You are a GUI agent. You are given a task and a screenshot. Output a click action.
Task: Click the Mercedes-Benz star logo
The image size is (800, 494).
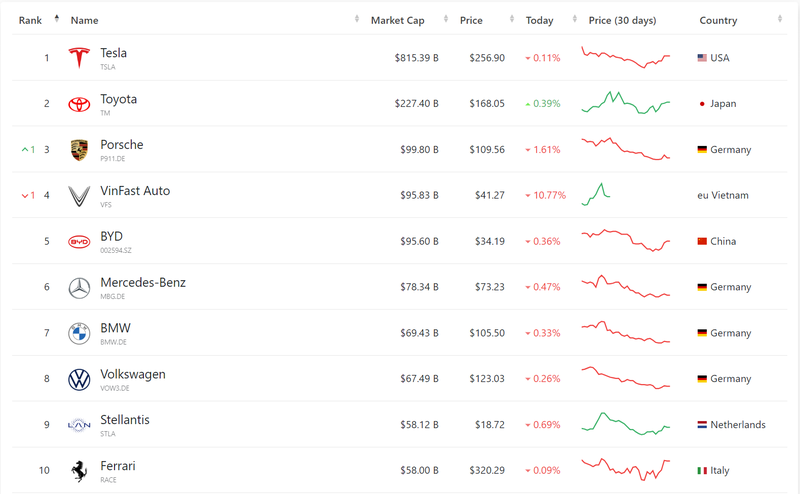(79, 288)
